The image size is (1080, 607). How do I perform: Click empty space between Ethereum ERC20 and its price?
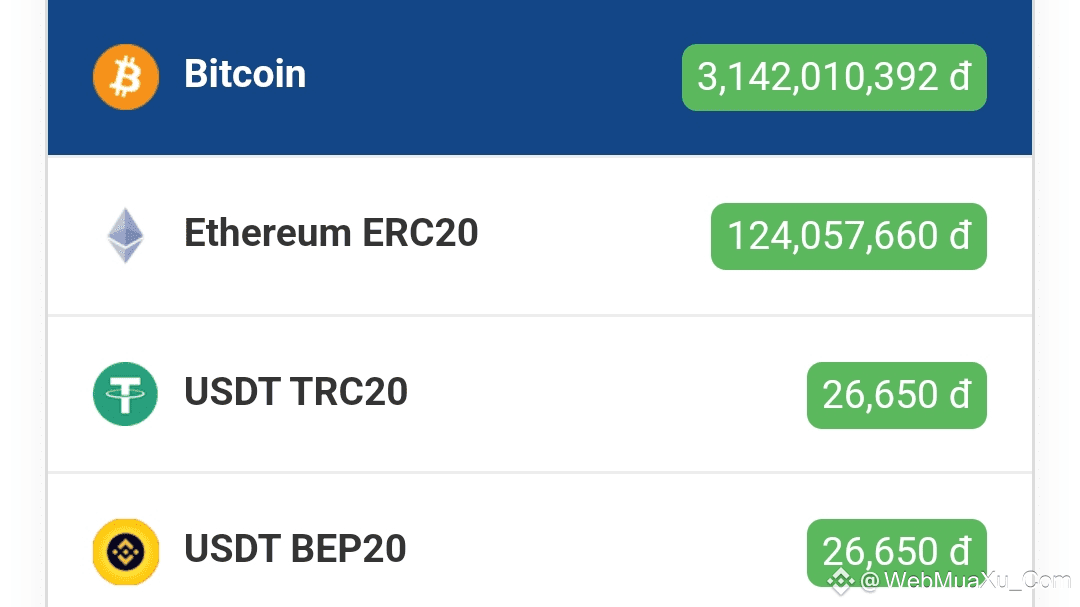tap(594, 236)
